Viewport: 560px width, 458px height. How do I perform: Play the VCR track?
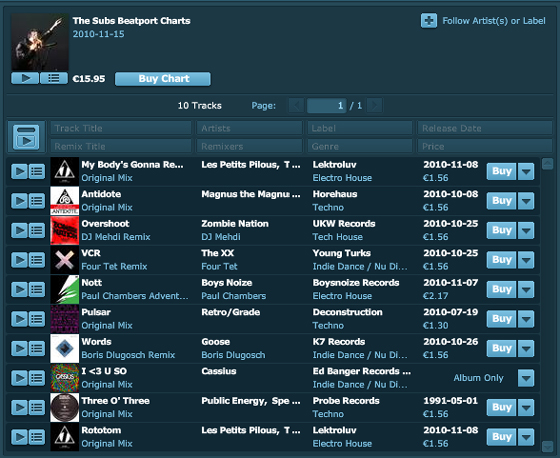20,260
